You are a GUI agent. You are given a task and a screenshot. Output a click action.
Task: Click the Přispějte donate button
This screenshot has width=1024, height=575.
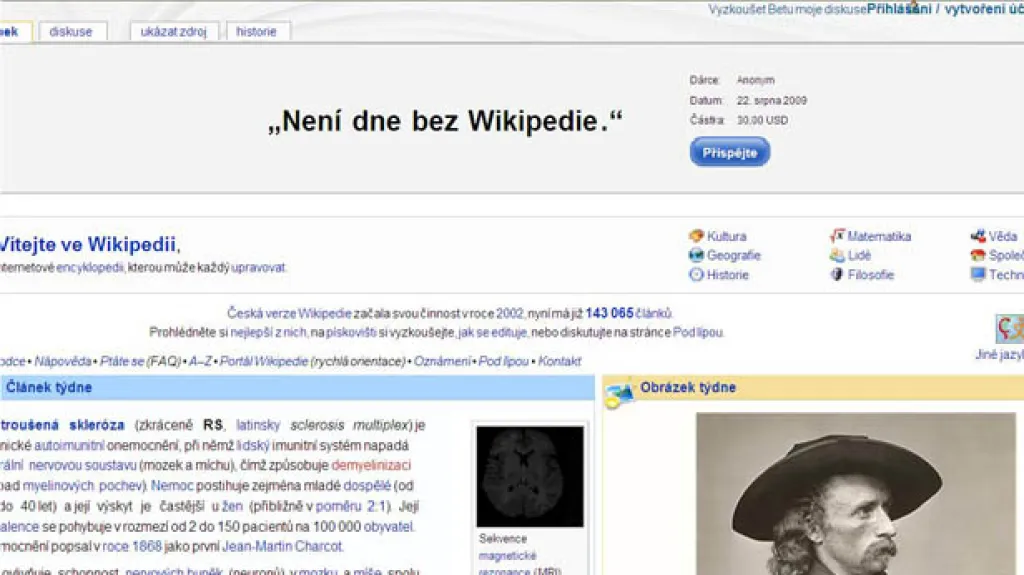coord(729,152)
